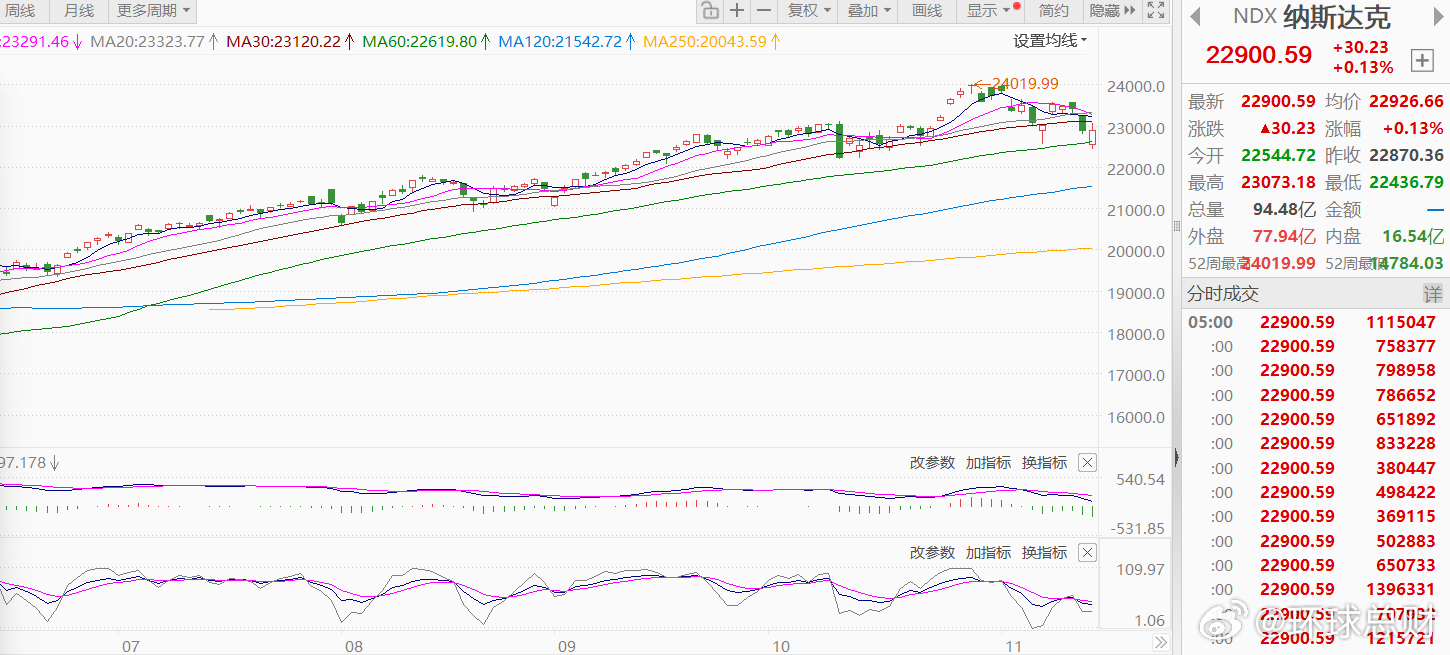Zoom in chart with plus icon
This screenshot has height=655, width=1450.
click(x=737, y=11)
